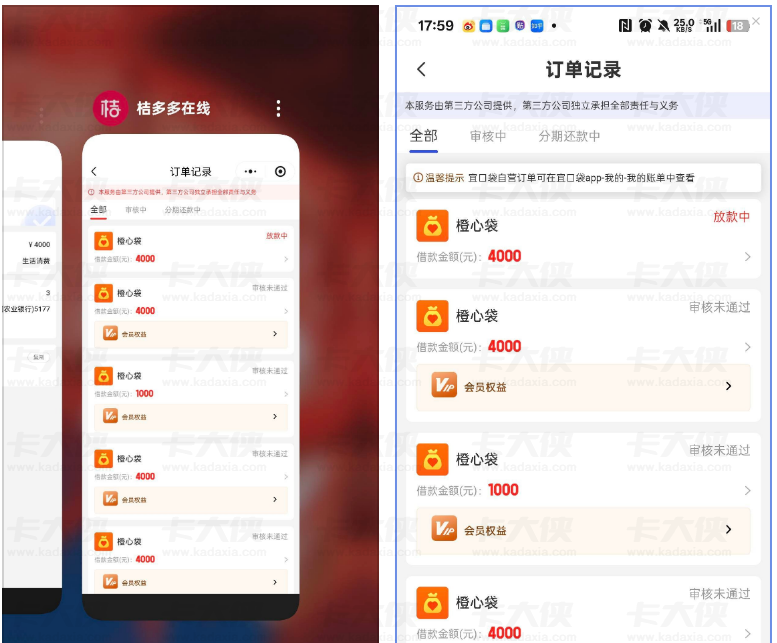Tap VIP badge under 1000 order on right
The image size is (777, 643).
point(444,529)
